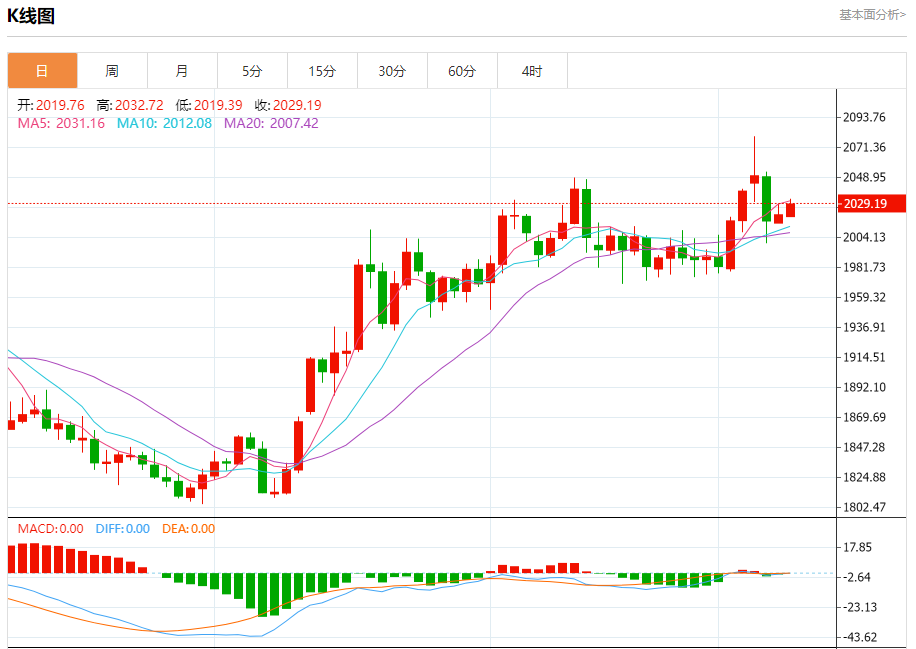
Task: Open the 4时 interval tab
Action: pos(533,71)
